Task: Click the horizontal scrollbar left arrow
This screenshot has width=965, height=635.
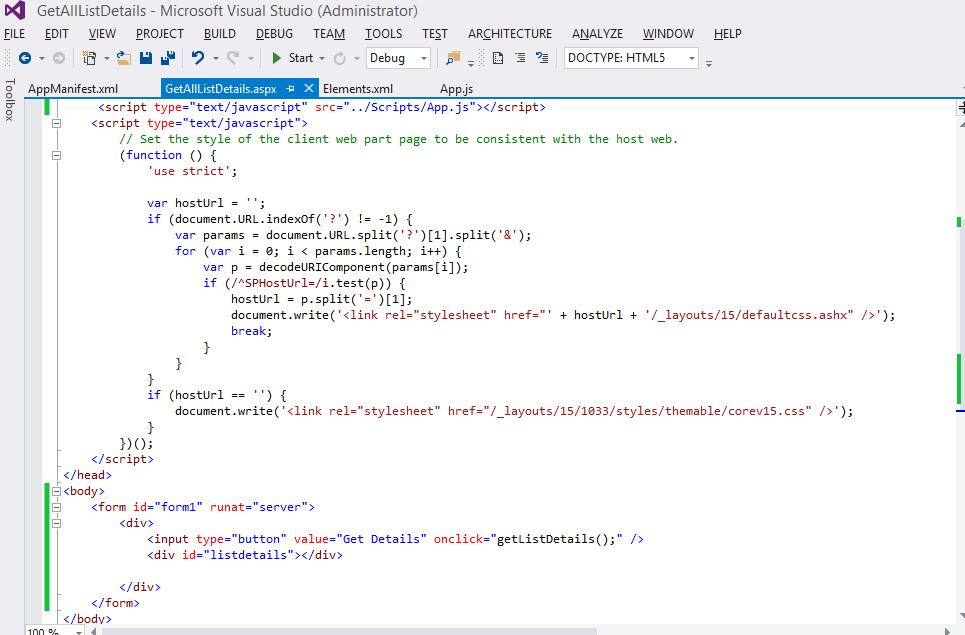Action: coord(94,631)
